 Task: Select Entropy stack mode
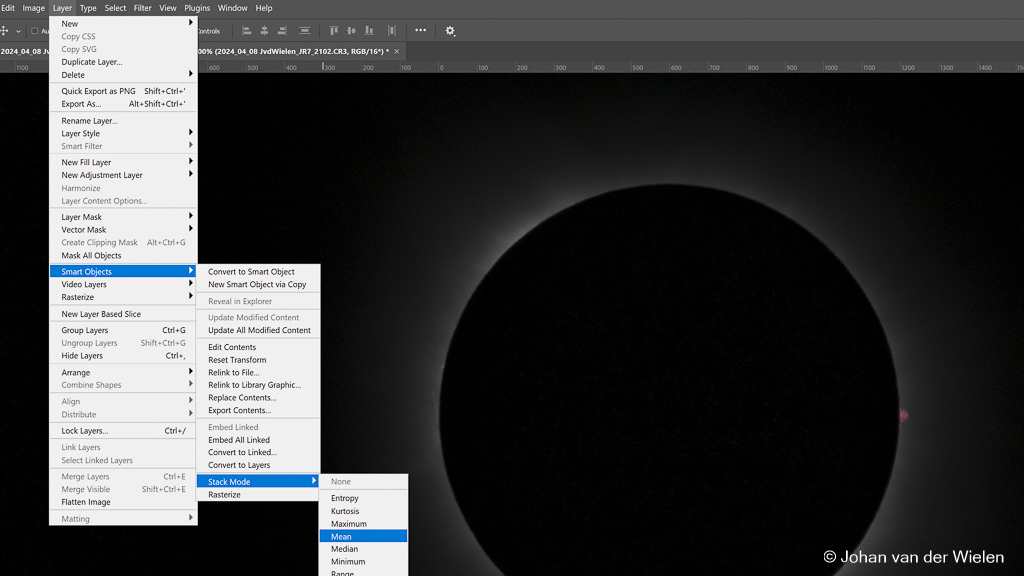tap(363, 498)
